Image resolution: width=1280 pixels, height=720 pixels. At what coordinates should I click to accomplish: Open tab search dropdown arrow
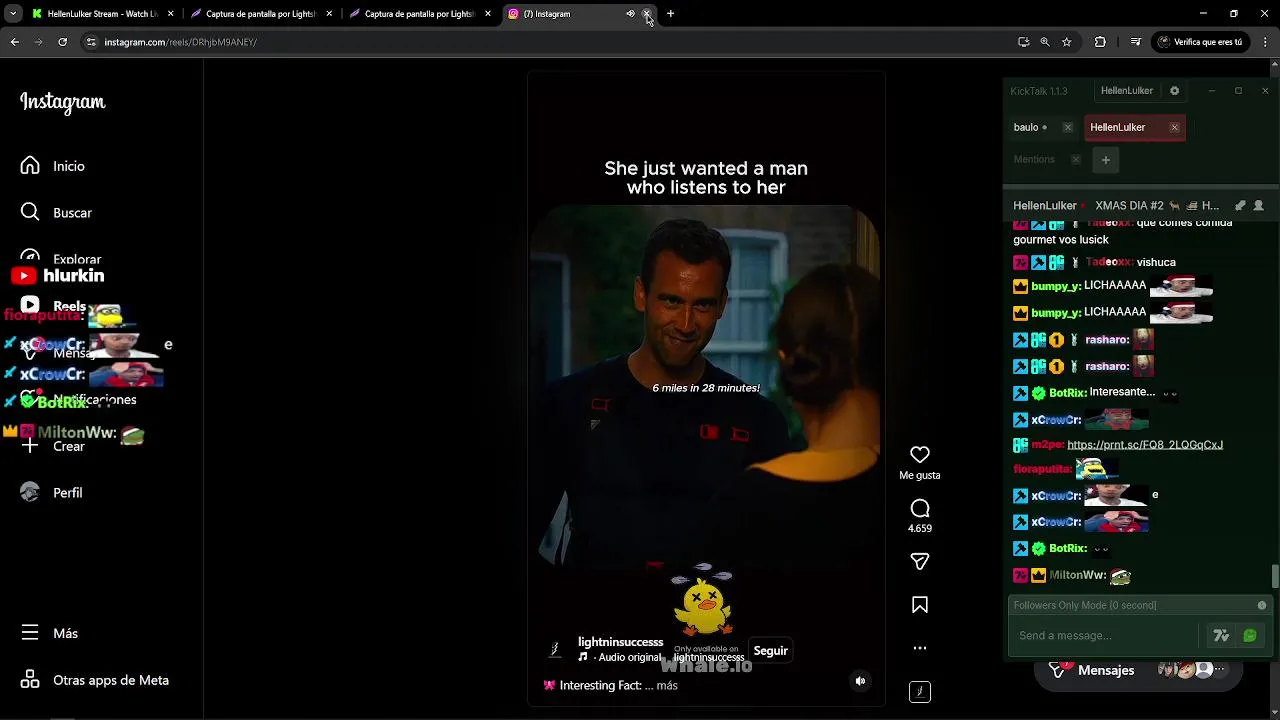[x=13, y=14]
